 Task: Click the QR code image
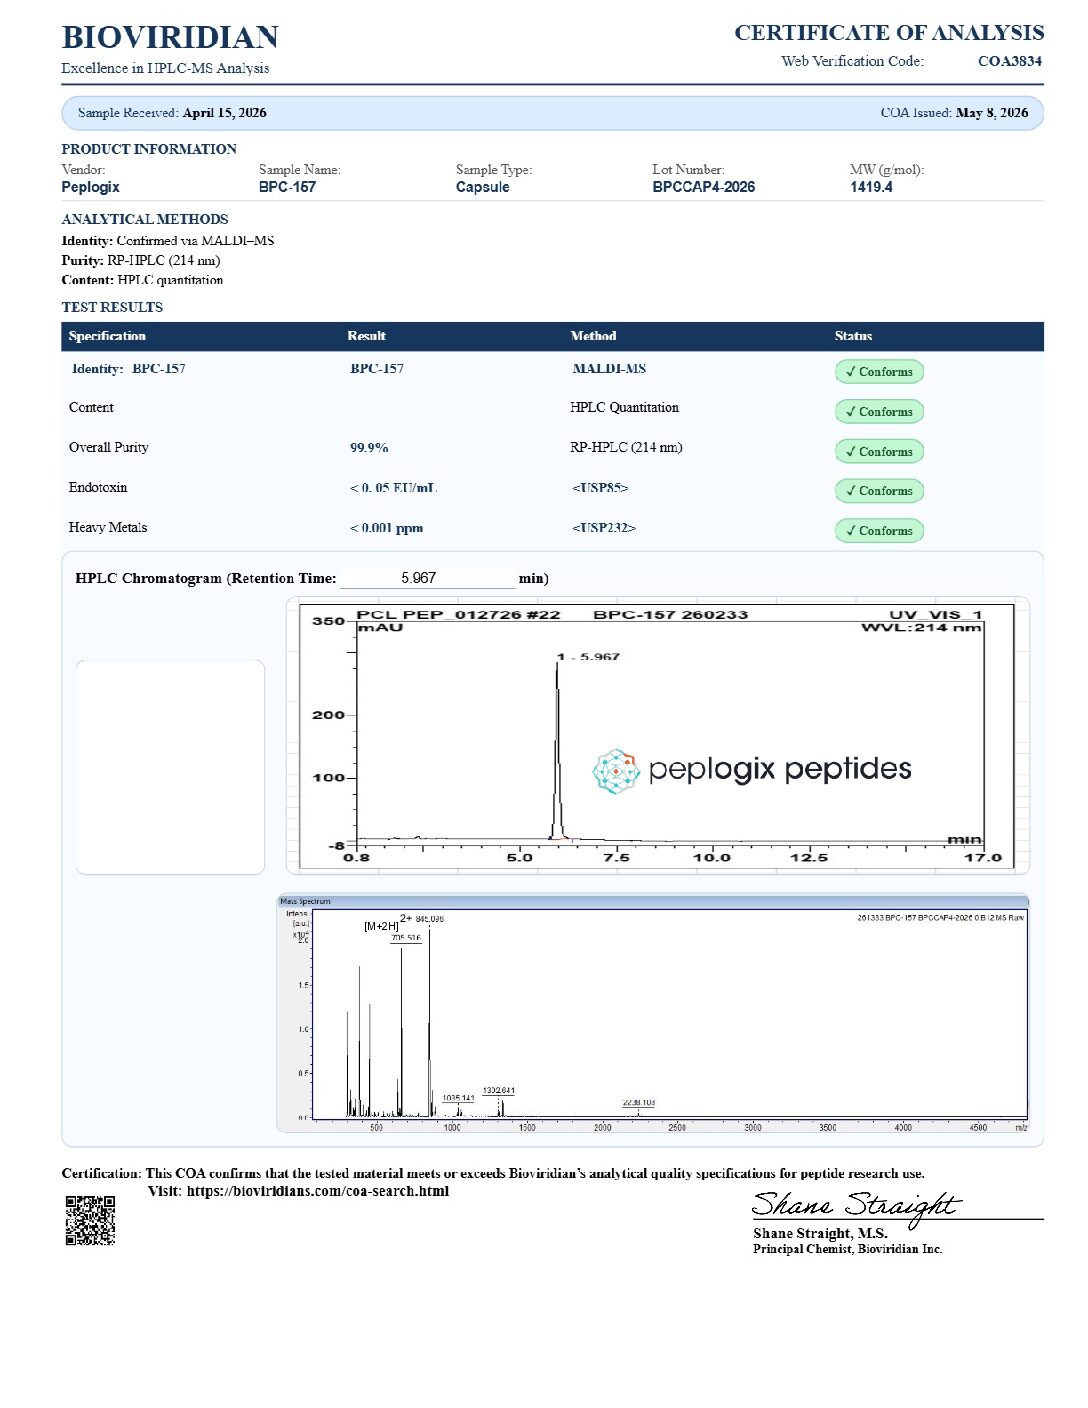point(90,1220)
